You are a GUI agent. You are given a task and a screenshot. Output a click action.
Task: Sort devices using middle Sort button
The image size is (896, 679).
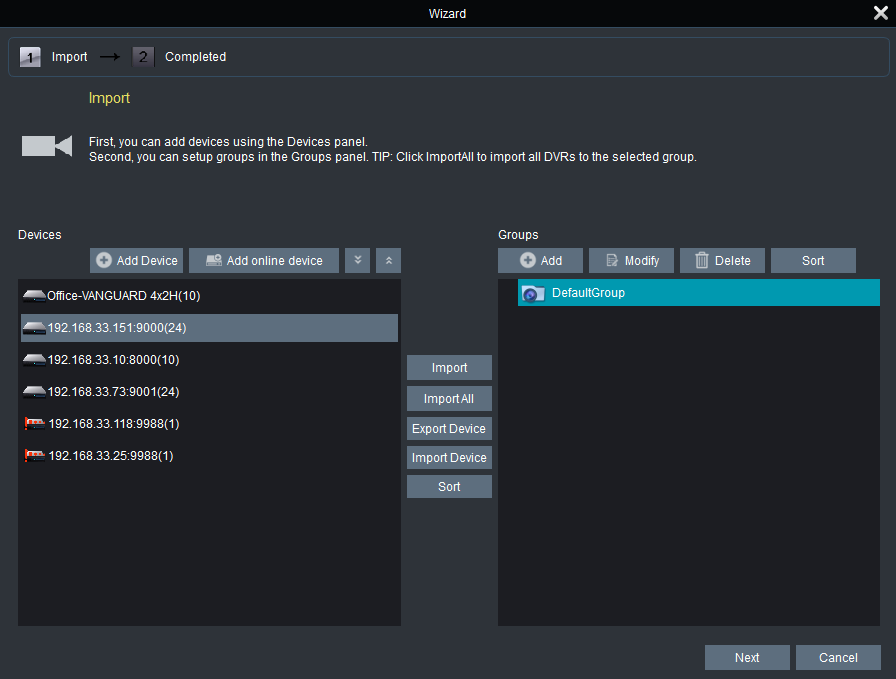point(449,487)
